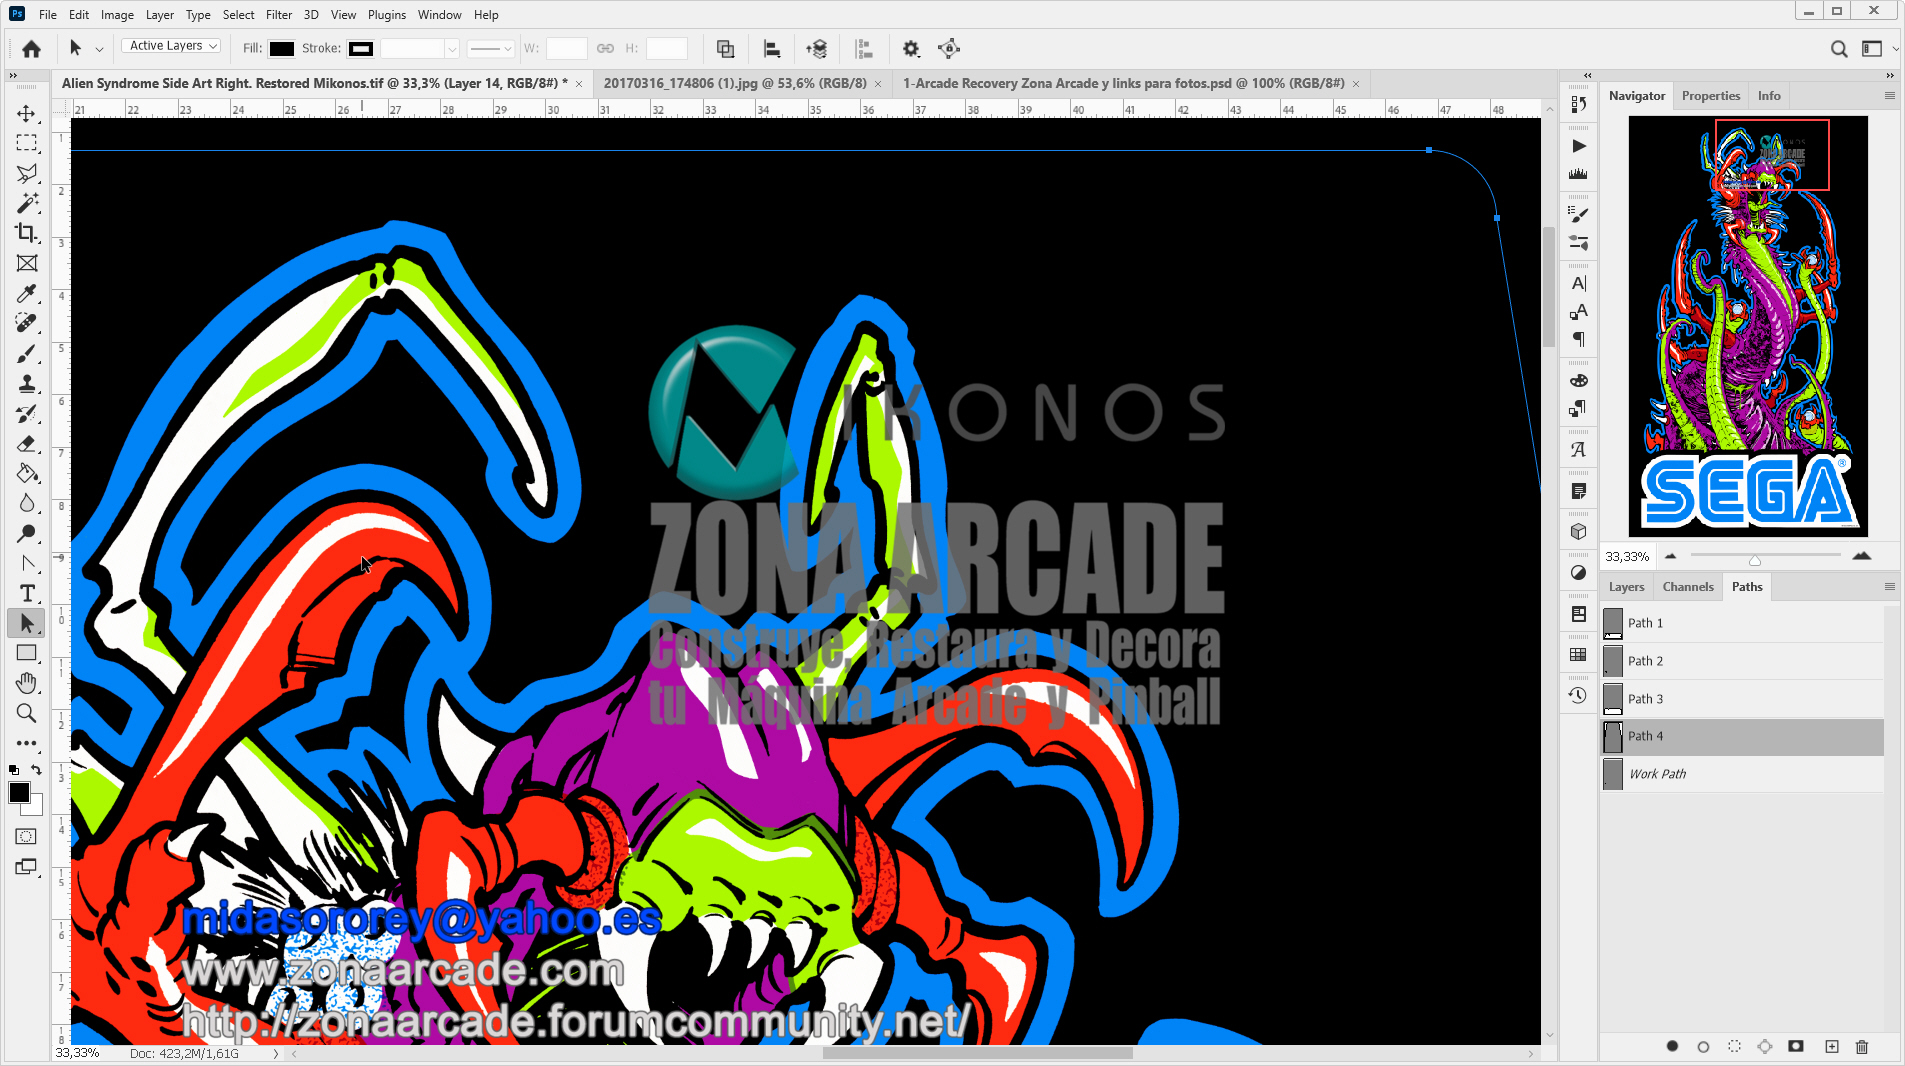The height and width of the screenshot is (1066, 1905).
Task: Choose the Clone Stamp tool
Action: coord(27,384)
